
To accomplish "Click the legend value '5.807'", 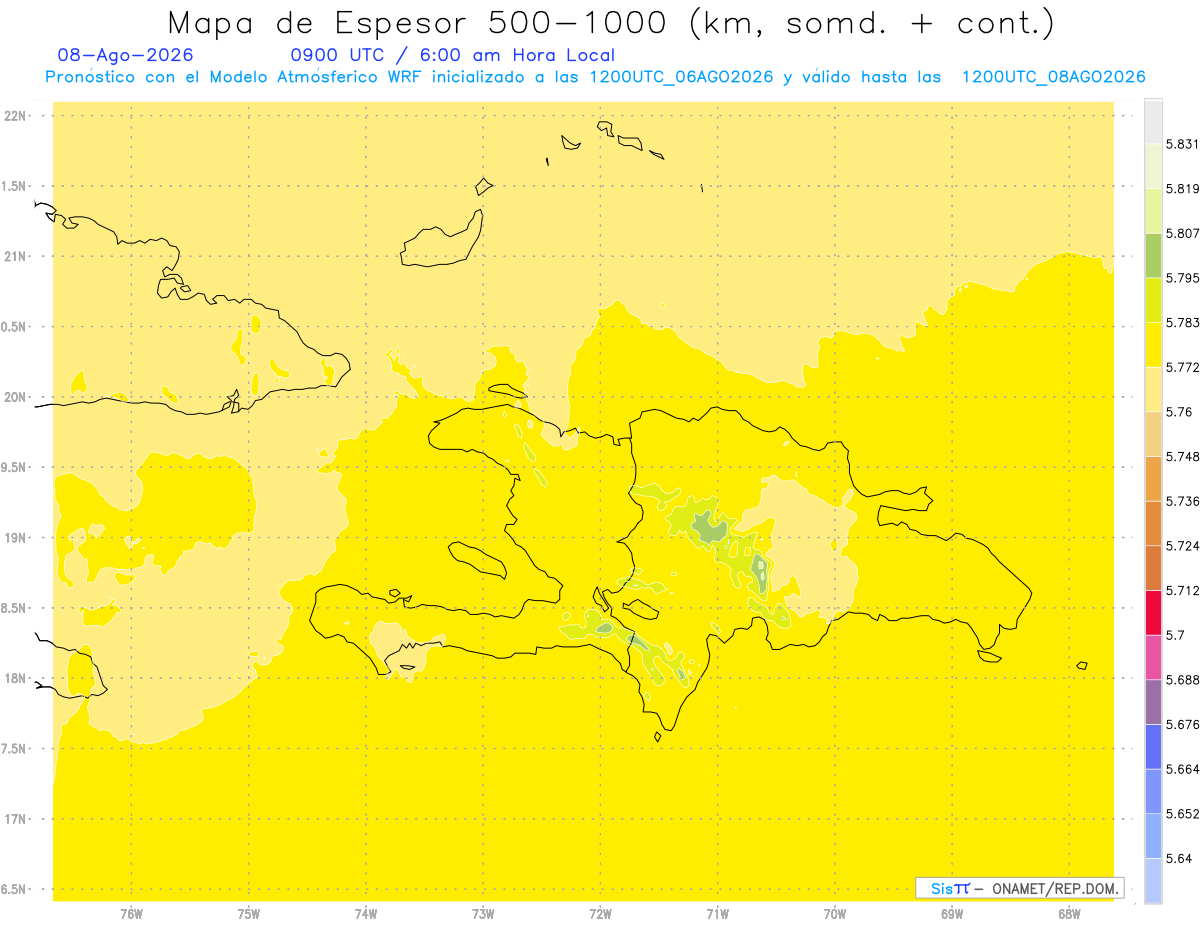I will click(1183, 233).
